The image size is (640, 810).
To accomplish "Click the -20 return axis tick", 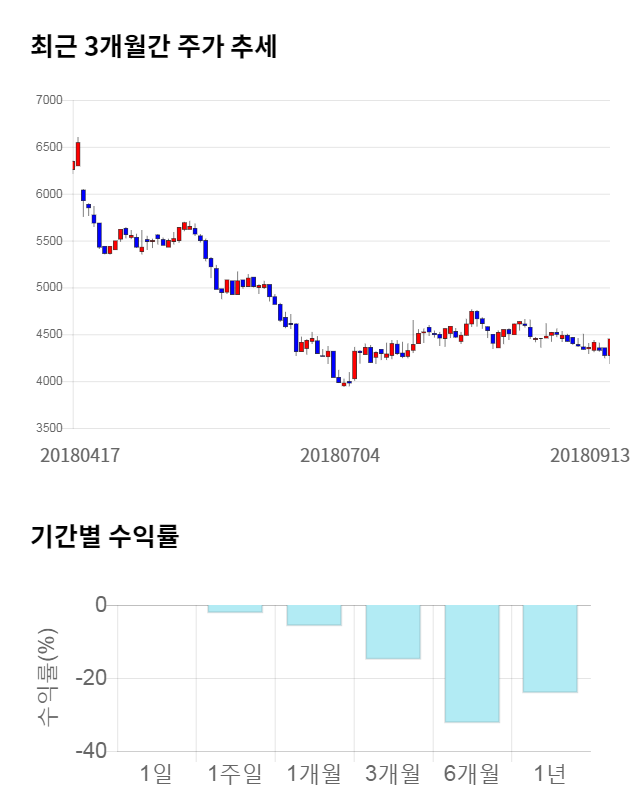I will 92,678.
